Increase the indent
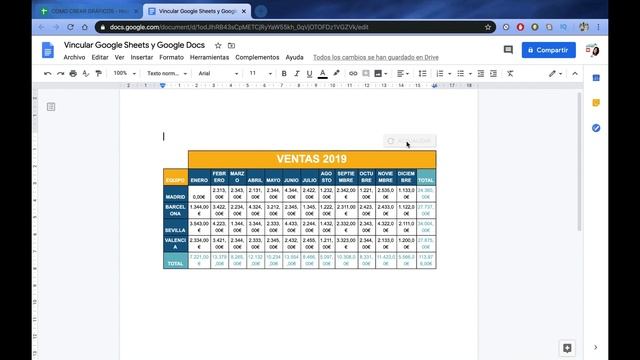Screen dimensions: 640x360 (493, 73)
